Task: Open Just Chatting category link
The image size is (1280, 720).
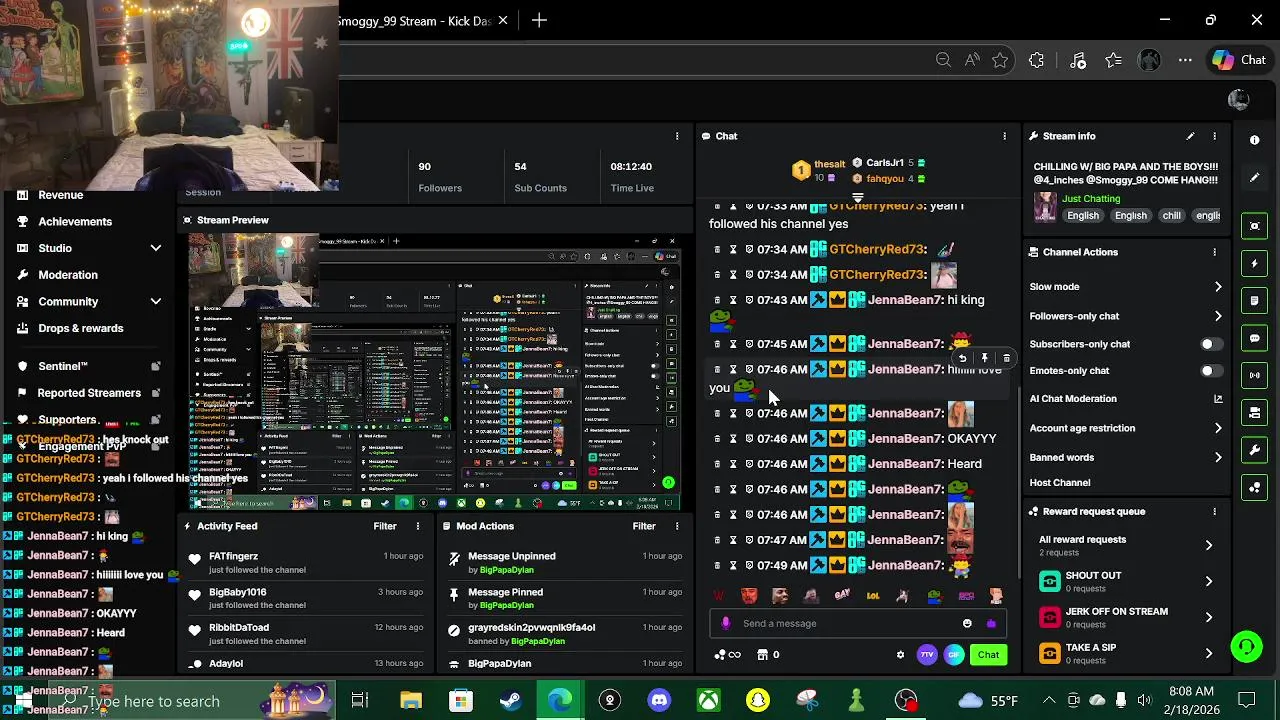Action: 1091,199
